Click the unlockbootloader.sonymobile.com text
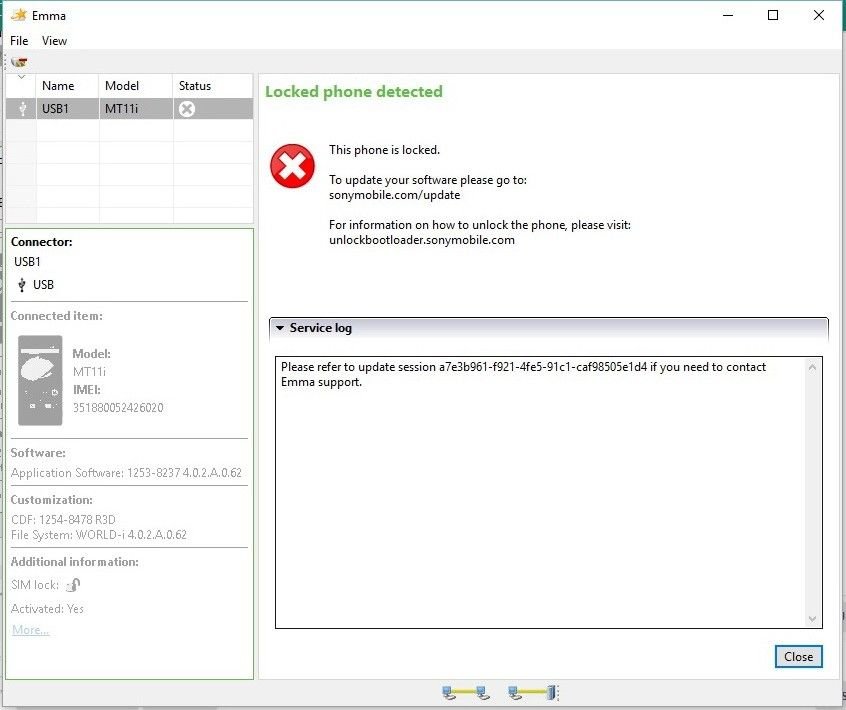 422,240
